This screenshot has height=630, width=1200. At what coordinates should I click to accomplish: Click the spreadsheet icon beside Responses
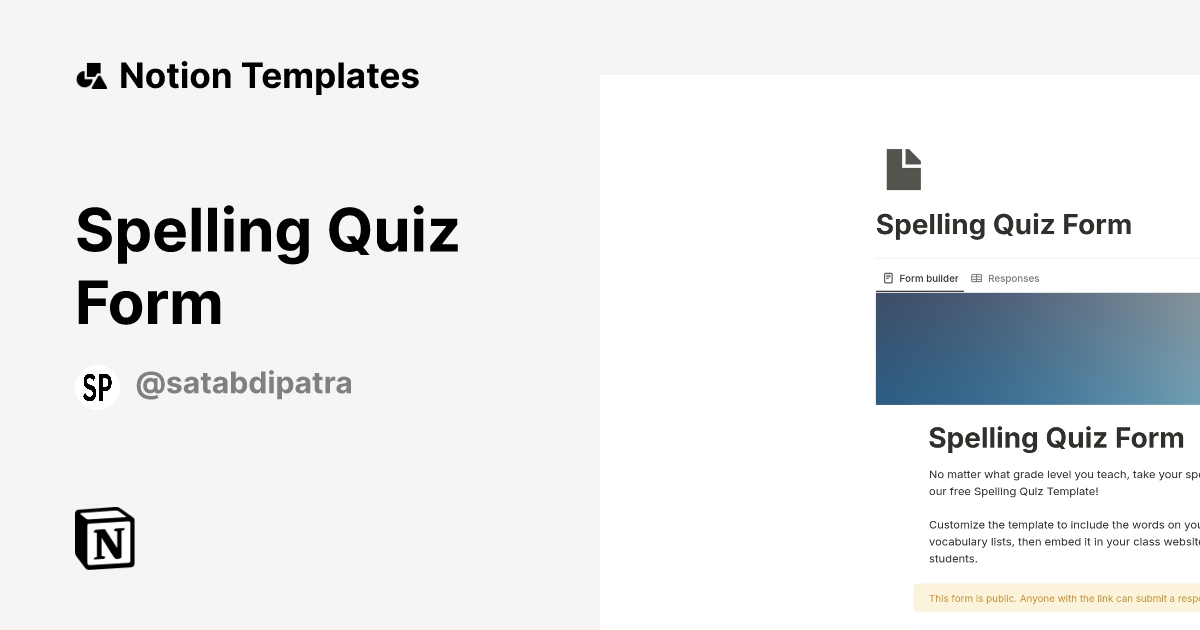(977, 278)
